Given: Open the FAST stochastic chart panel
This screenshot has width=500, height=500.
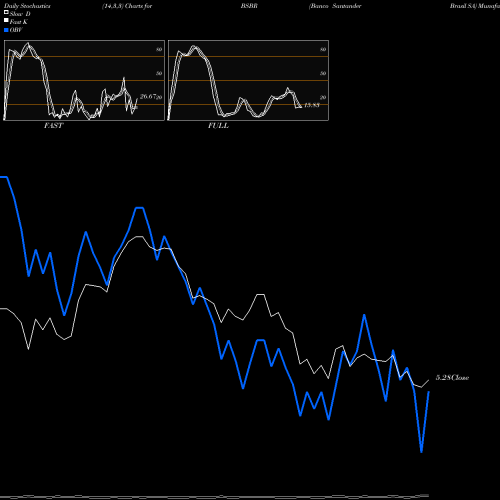Looking at the screenshot, I should click(x=84, y=80).
